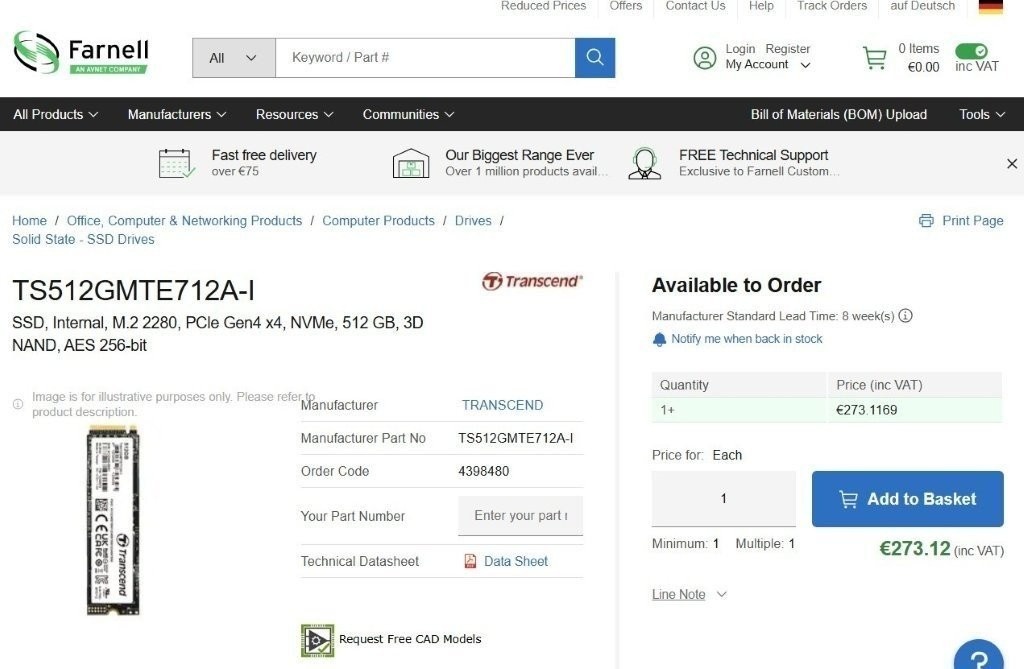Open the Tools menu dropdown
Image resolution: width=1024 pixels, height=669 pixels.
(x=981, y=114)
